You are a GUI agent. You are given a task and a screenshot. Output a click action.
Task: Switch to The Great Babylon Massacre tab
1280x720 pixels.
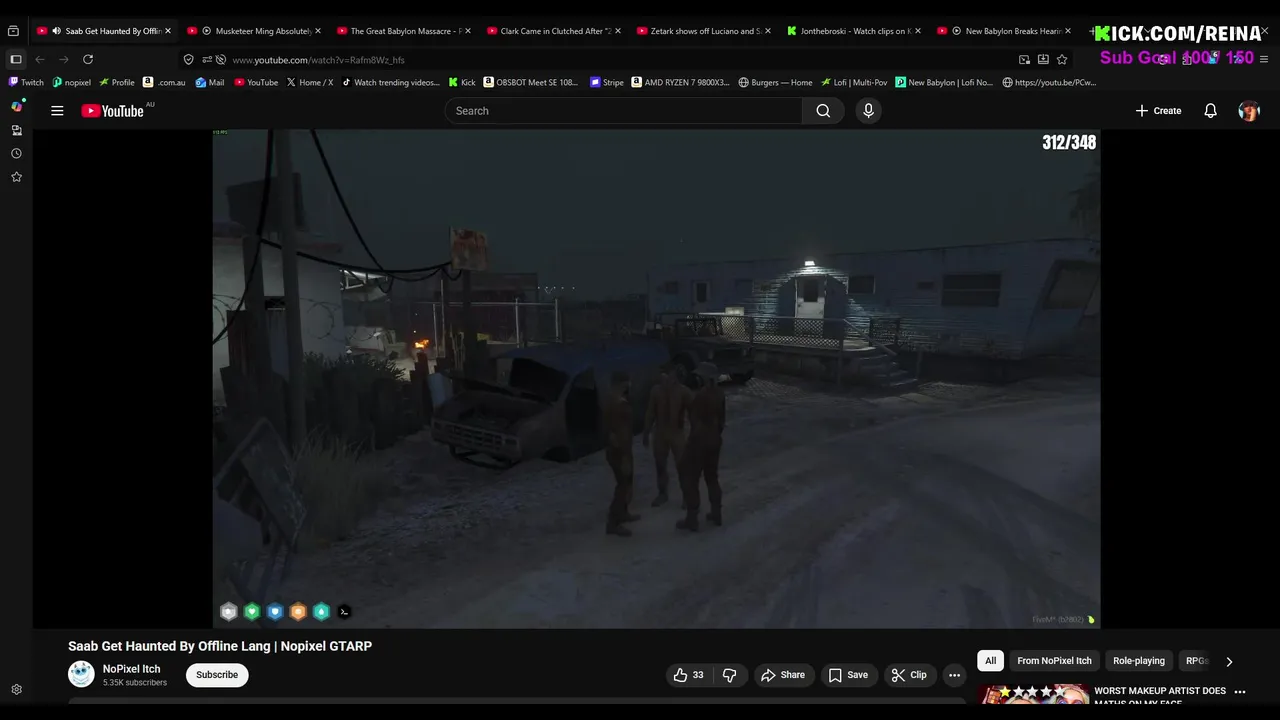402,31
